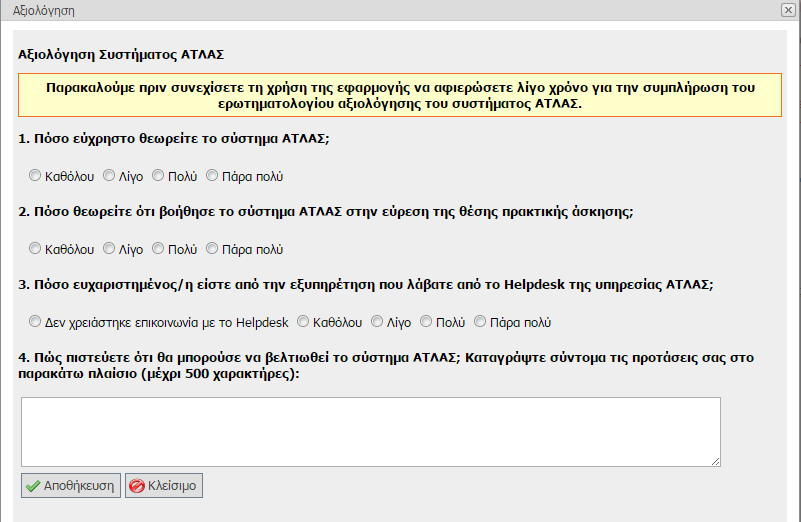Image resolution: width=801 pixels, height=522 pixels.
Task: Select 'Πολύ' for question 1 usability
Action: 158,176
